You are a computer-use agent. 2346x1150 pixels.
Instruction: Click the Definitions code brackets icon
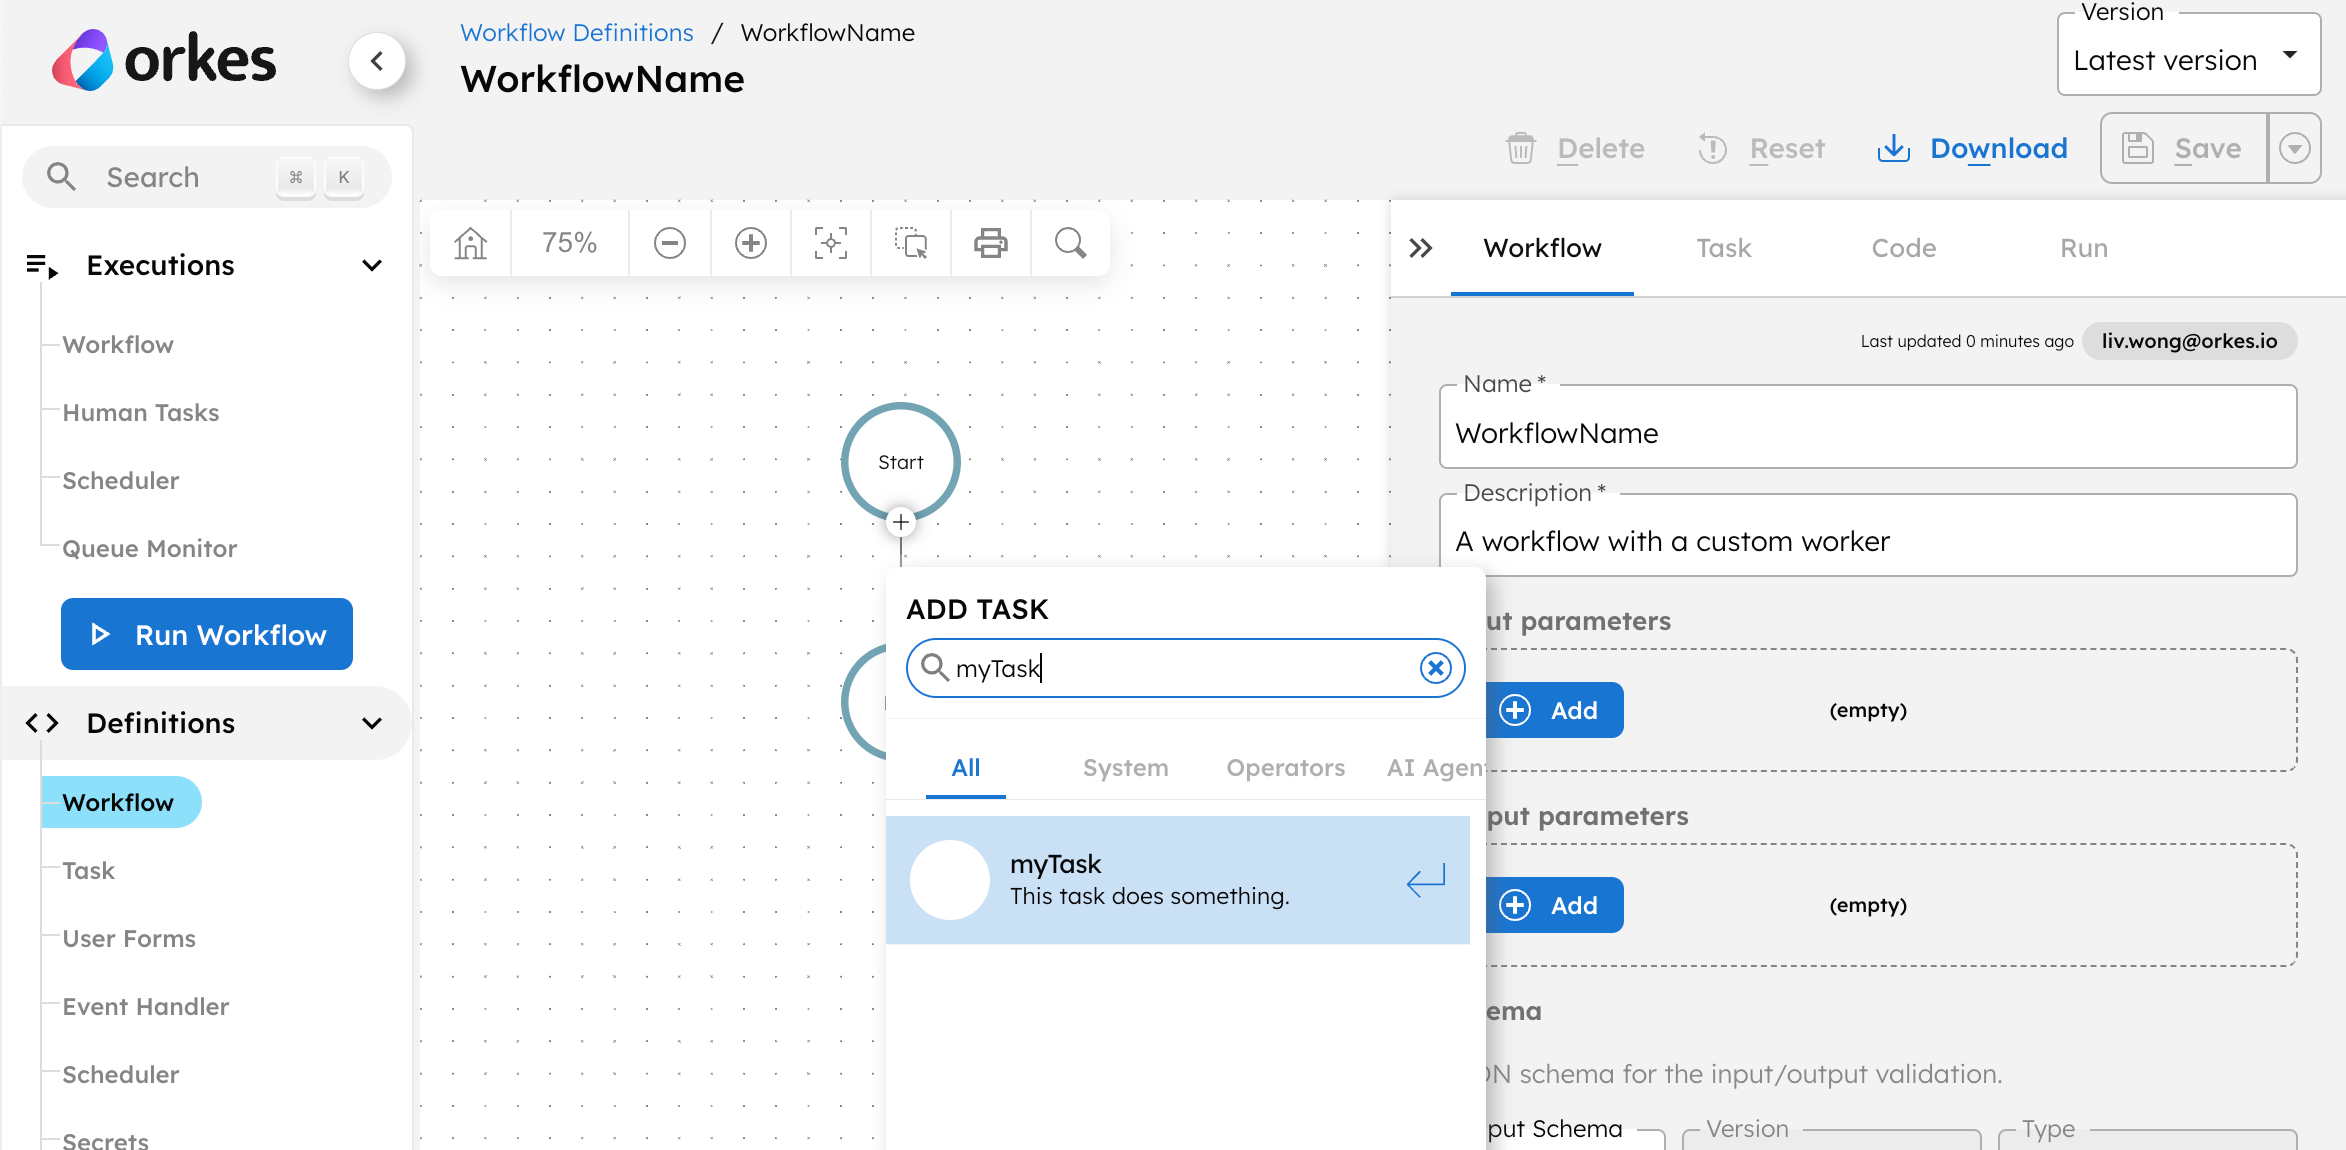[x=42, y=723]
